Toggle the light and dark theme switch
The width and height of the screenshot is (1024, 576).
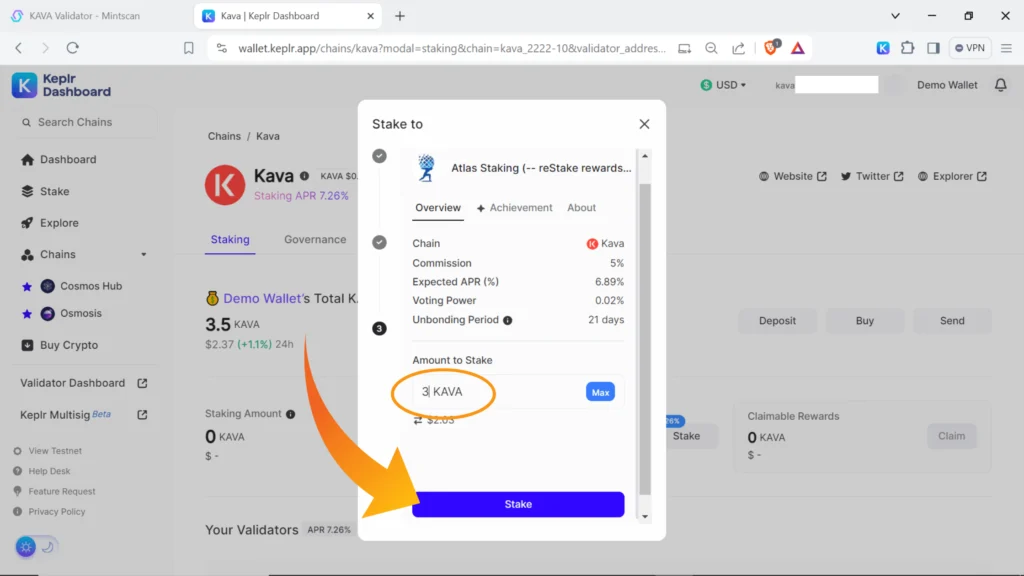click(36, 546)
